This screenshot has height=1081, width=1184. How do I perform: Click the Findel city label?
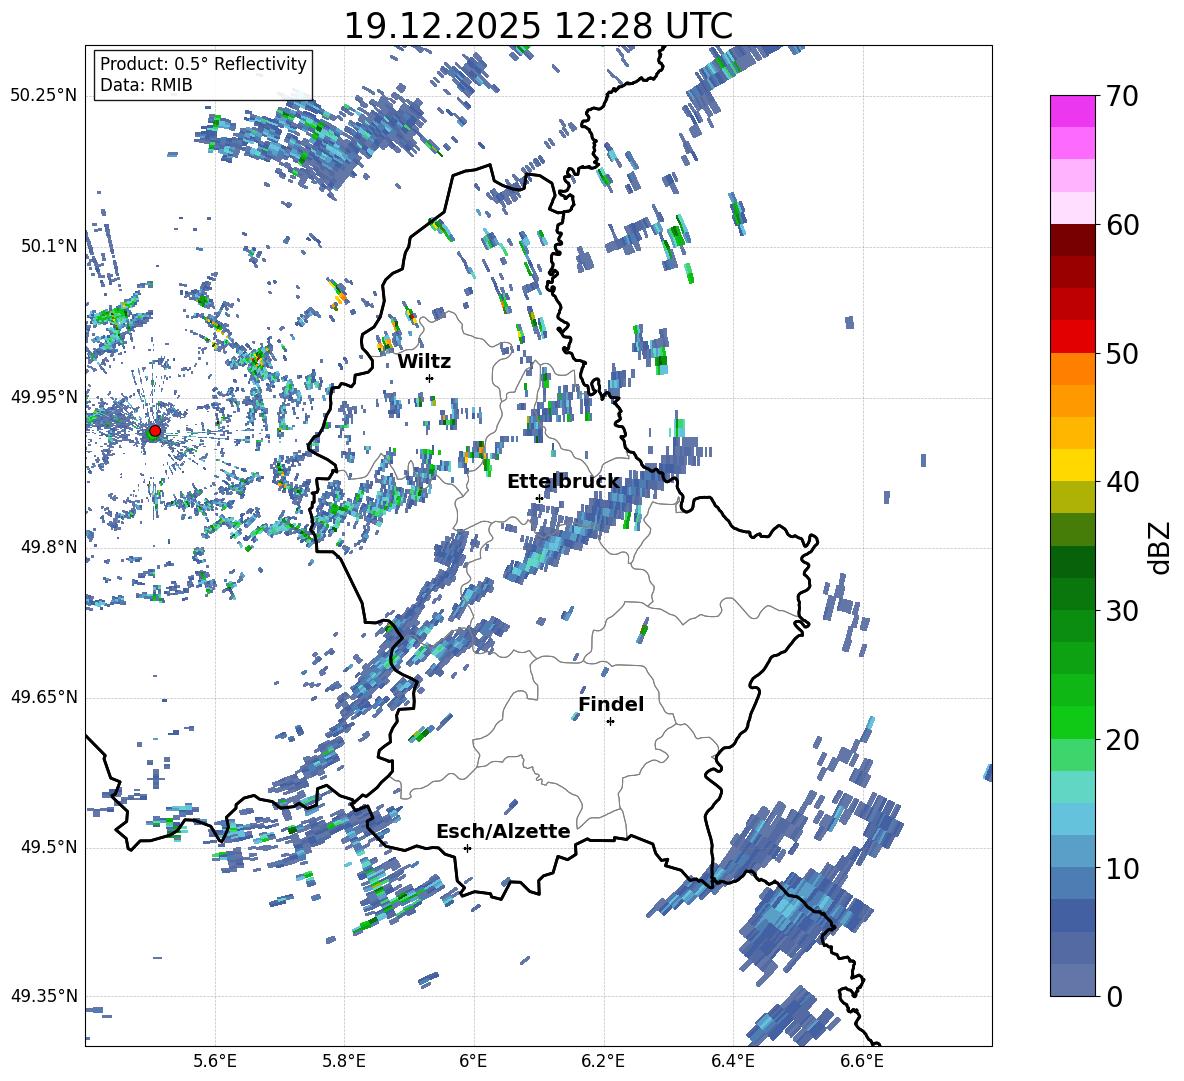pos(611,704)
